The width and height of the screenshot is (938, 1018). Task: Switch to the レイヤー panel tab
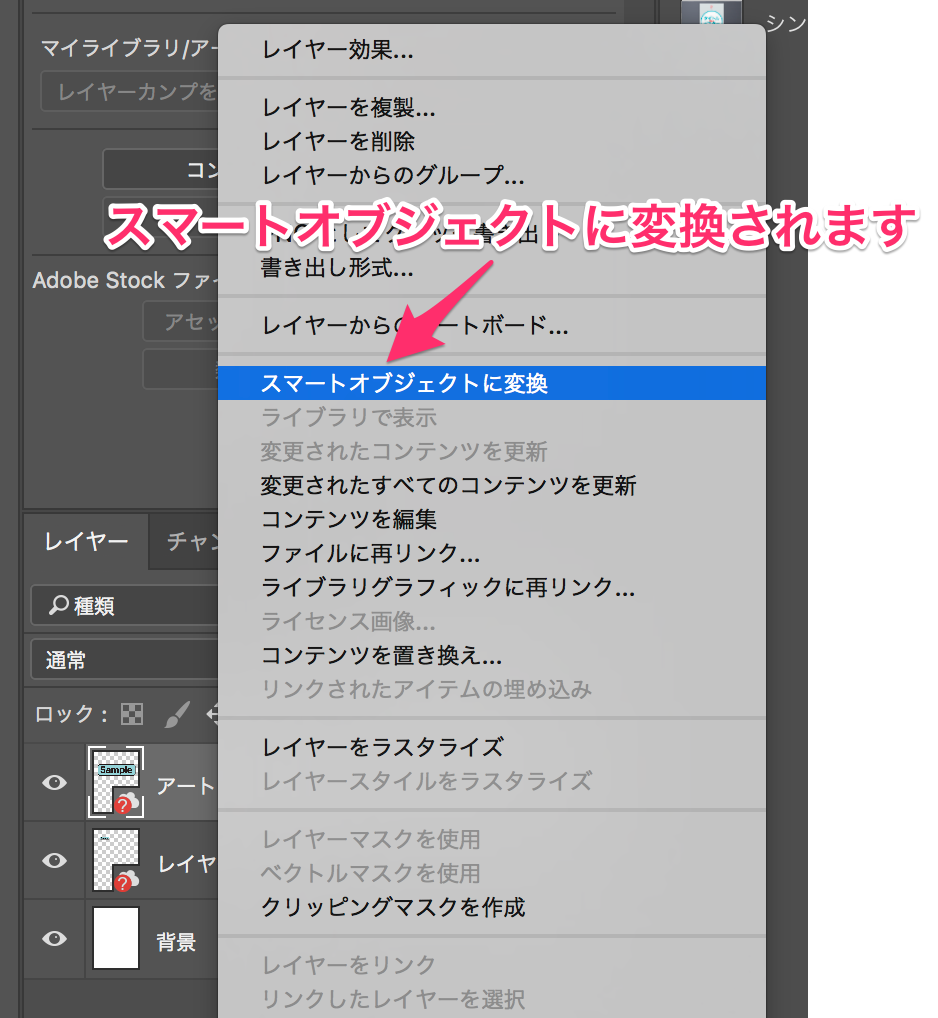86,541
